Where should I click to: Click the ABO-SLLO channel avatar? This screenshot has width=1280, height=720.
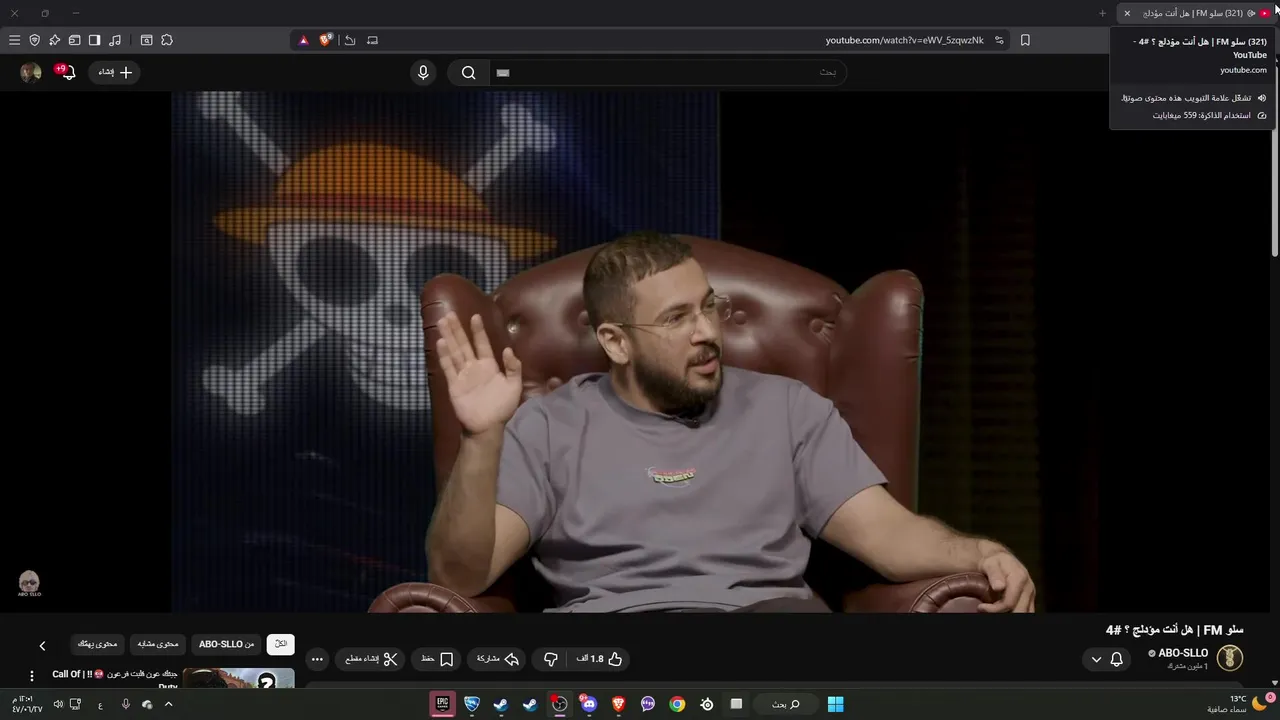1229,657
